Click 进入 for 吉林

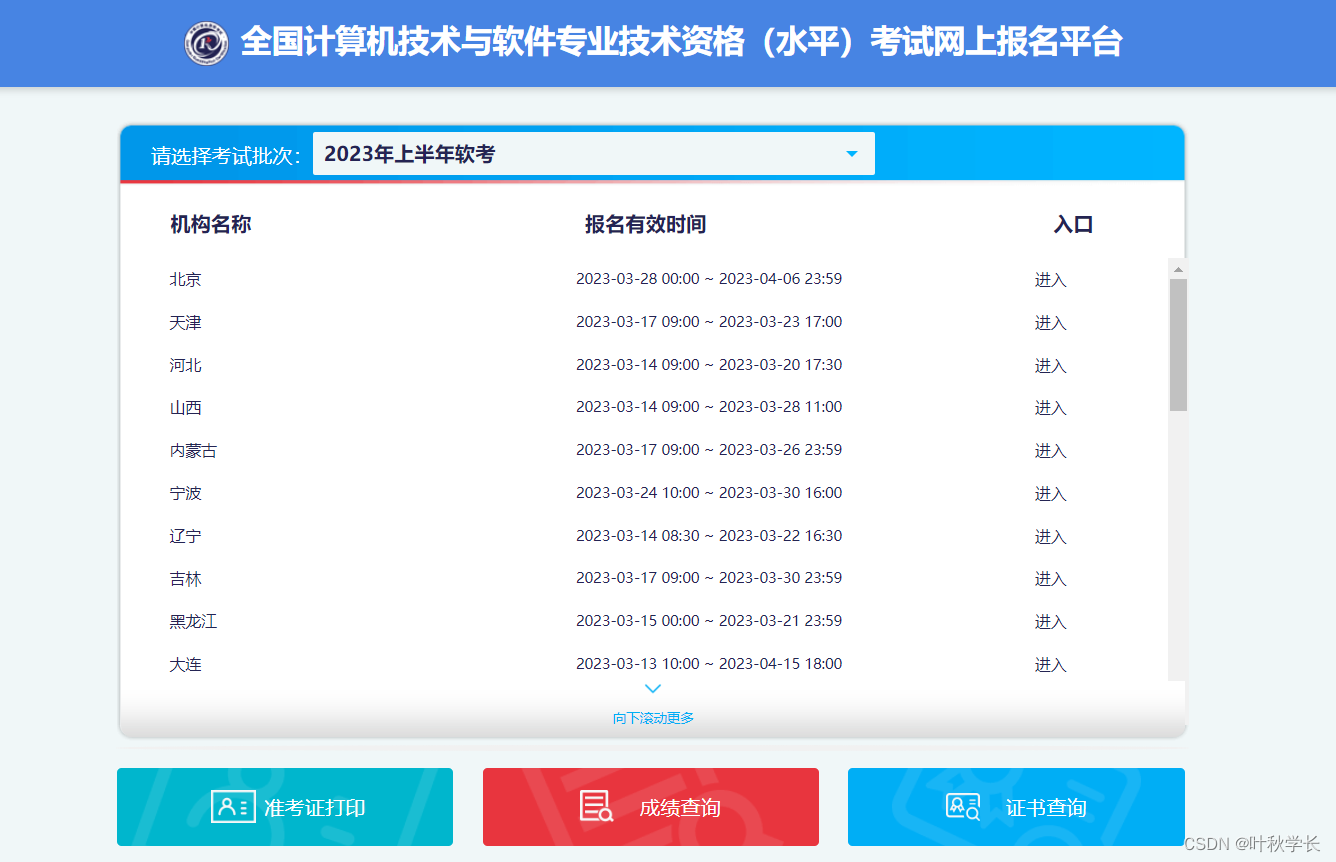click(x=1051, y=579)
